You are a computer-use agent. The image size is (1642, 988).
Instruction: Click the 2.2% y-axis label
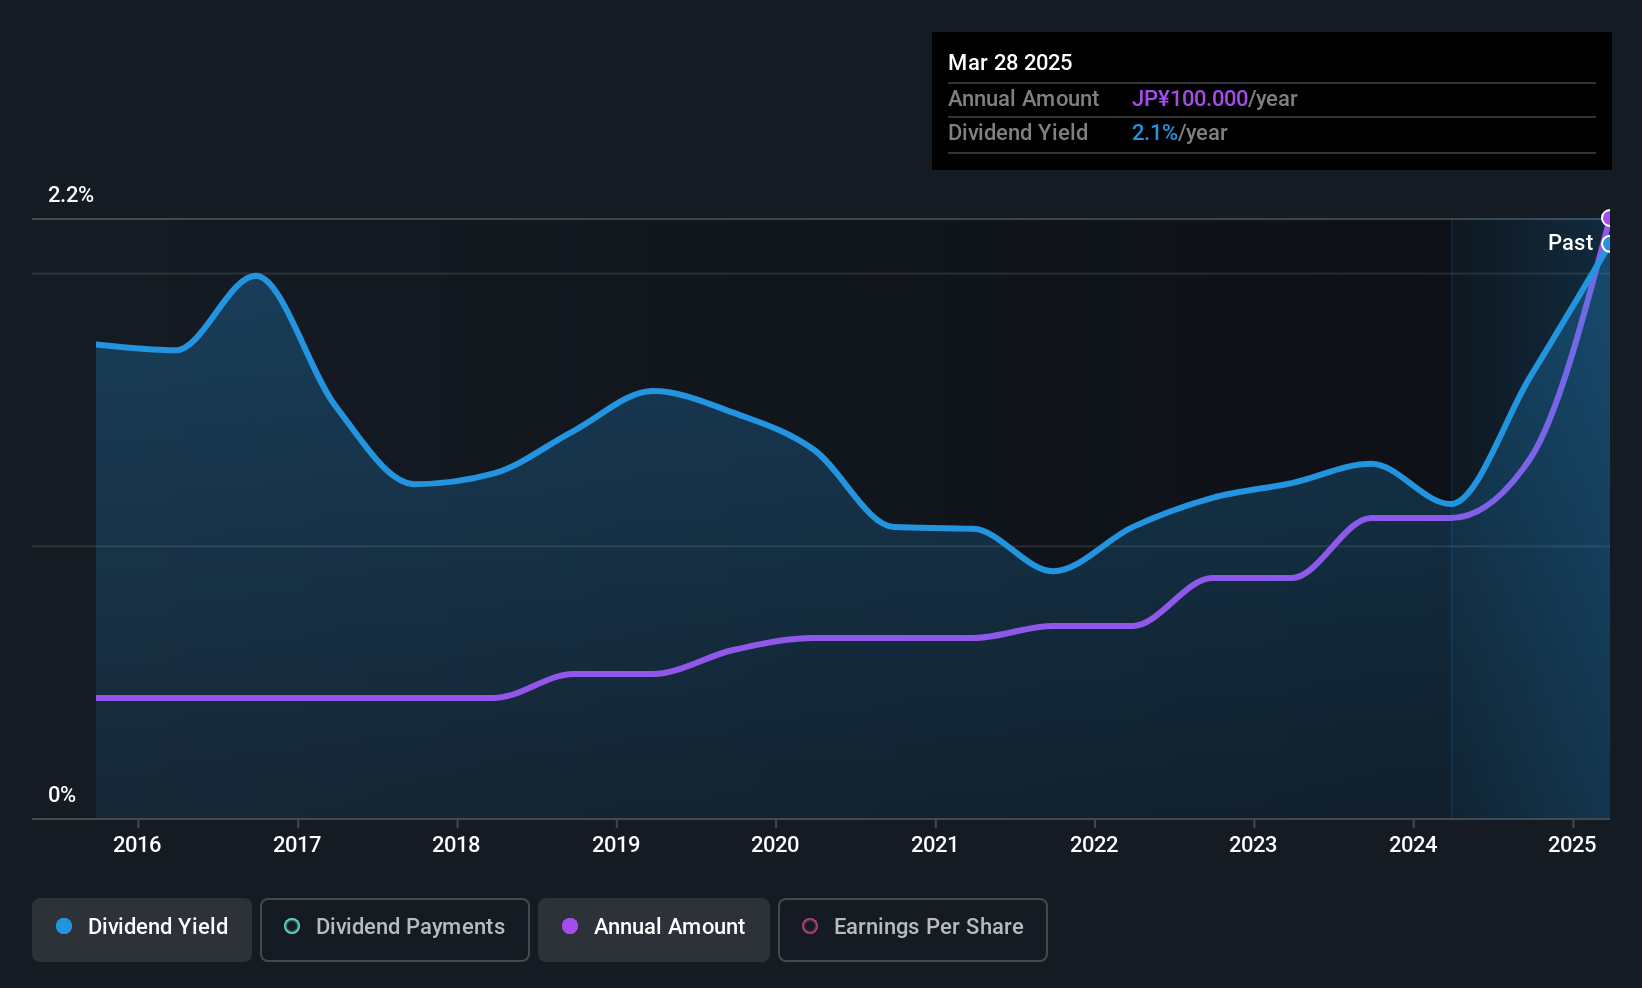71,195
